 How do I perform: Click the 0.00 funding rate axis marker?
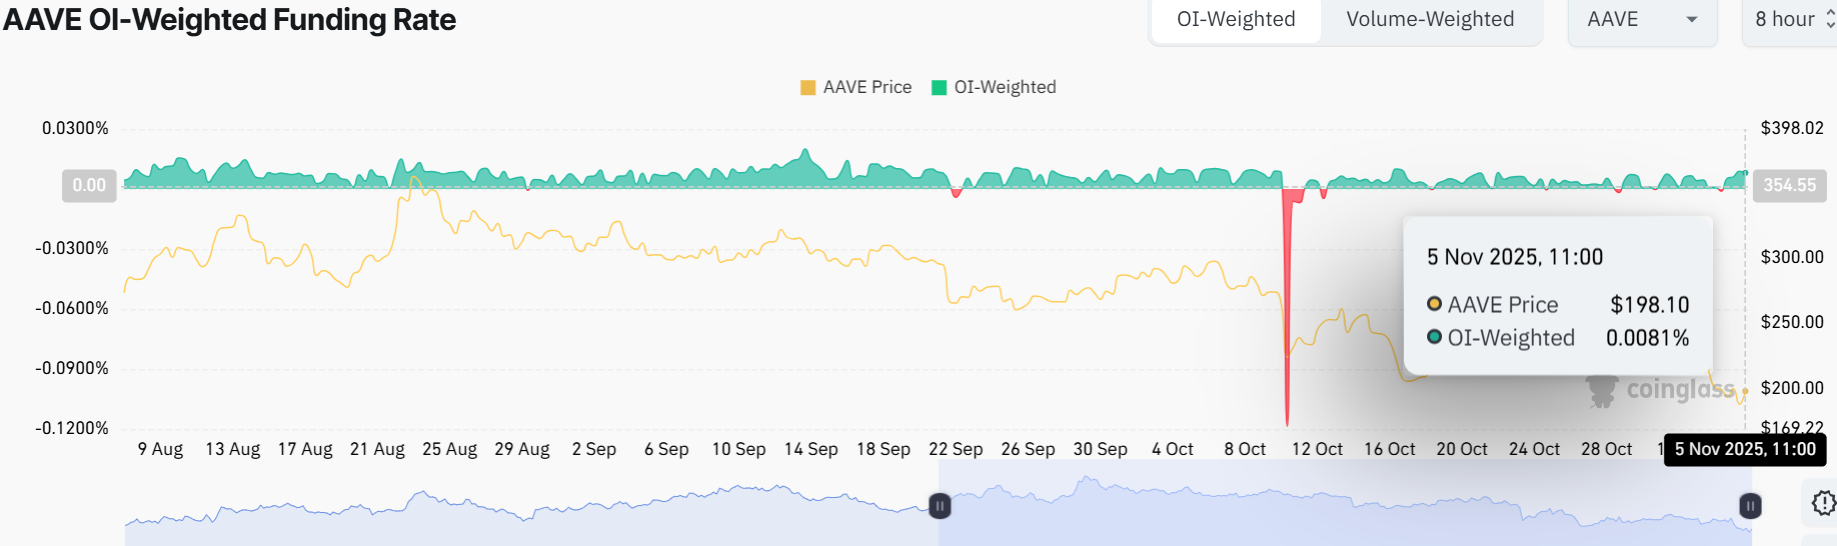coord(89,185)
